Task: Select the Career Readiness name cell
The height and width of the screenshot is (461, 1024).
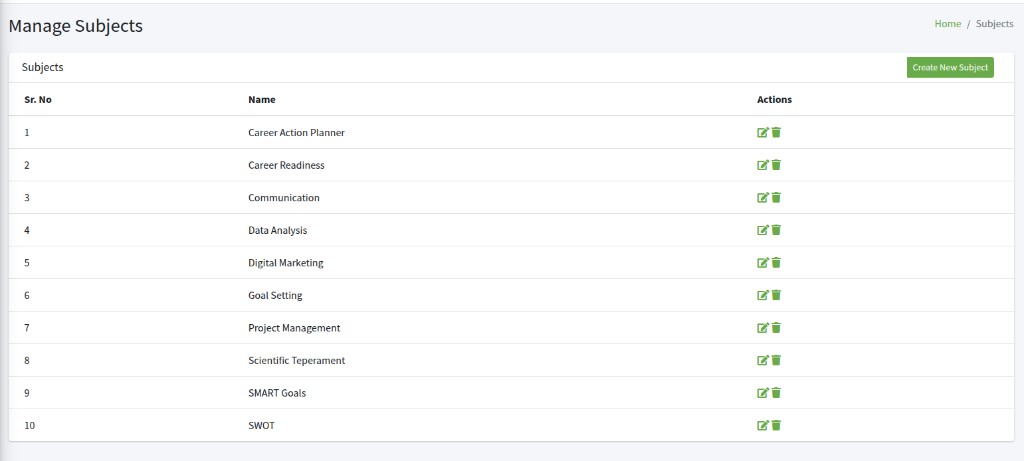Action: coord(286,165)
